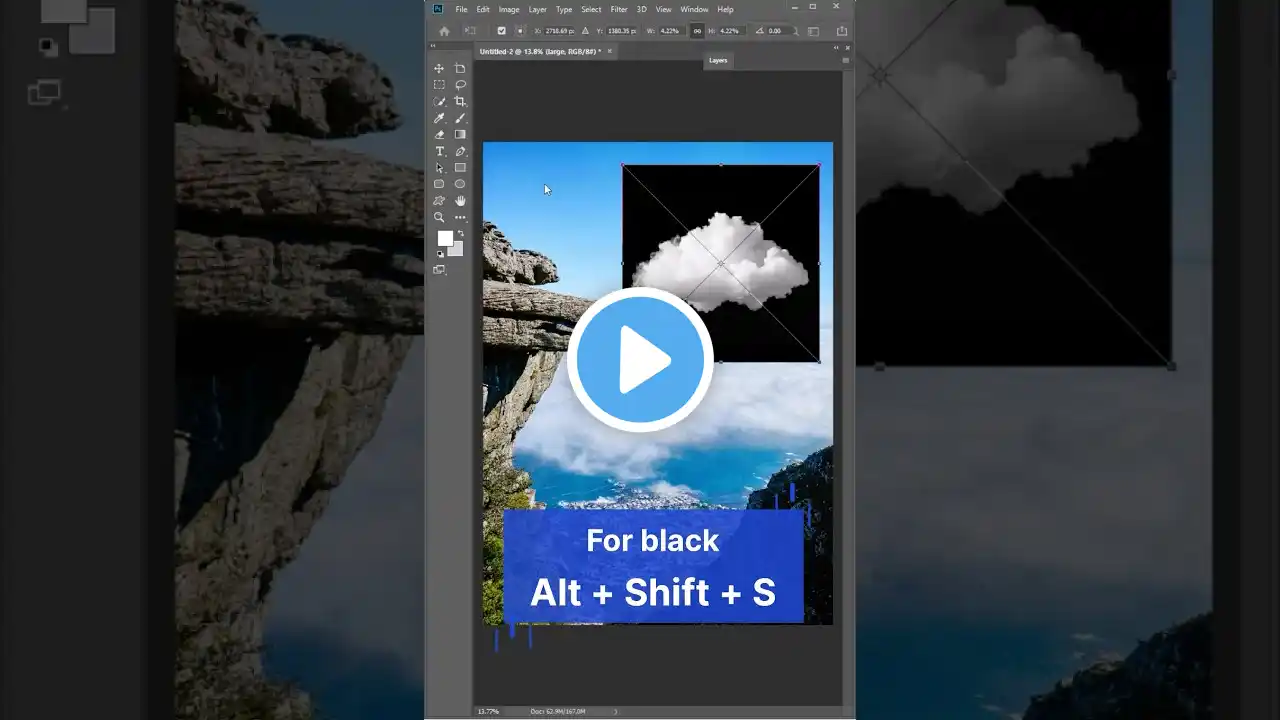The height and width of the screenshot is (720, 1280).
Task: Pick the Eyedropper tool
Action: pos(439,118)
